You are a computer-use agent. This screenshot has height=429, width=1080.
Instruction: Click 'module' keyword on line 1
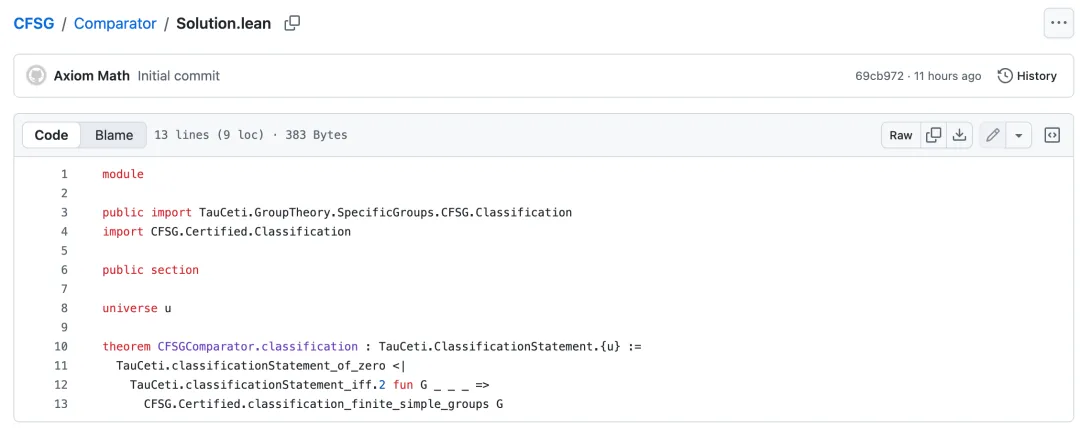pyautogui.click(x=123, y=174)
